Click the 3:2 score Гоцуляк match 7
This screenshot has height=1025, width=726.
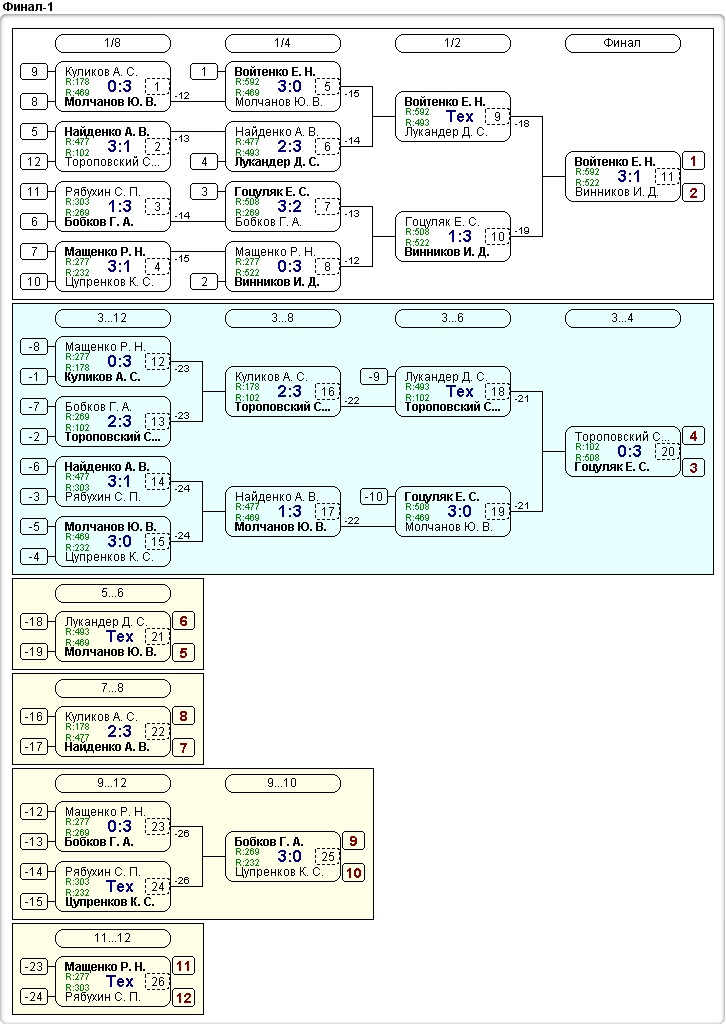coord(289,207)
